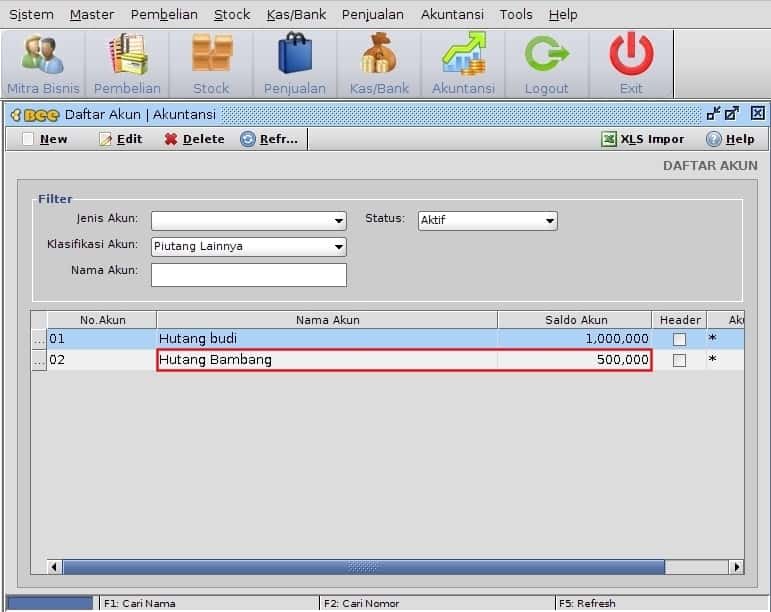Click the 500,000 saldo cell
The image size is (771, 612).
click(x=575, y=360)
